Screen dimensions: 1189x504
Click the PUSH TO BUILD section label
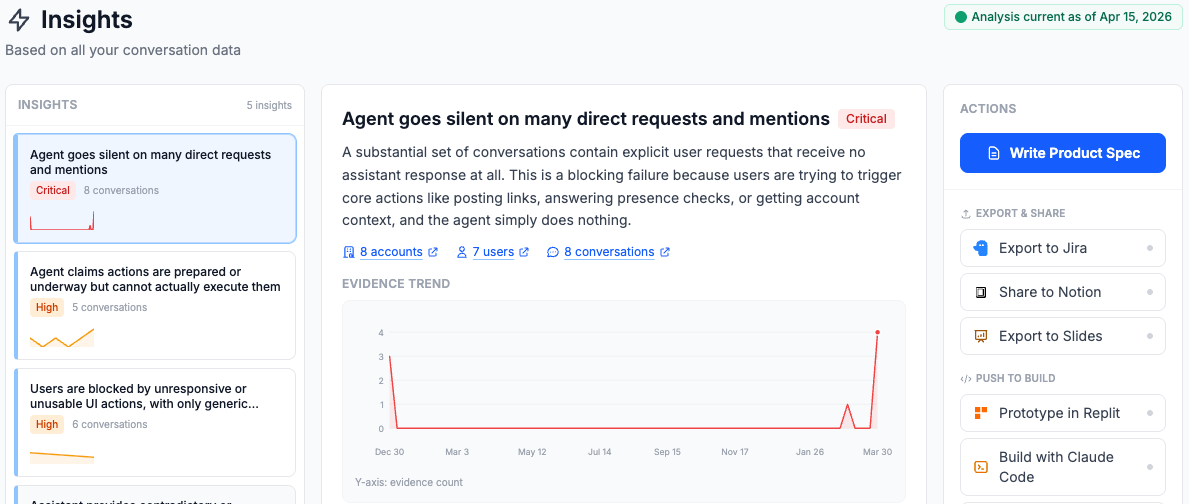1015,378
